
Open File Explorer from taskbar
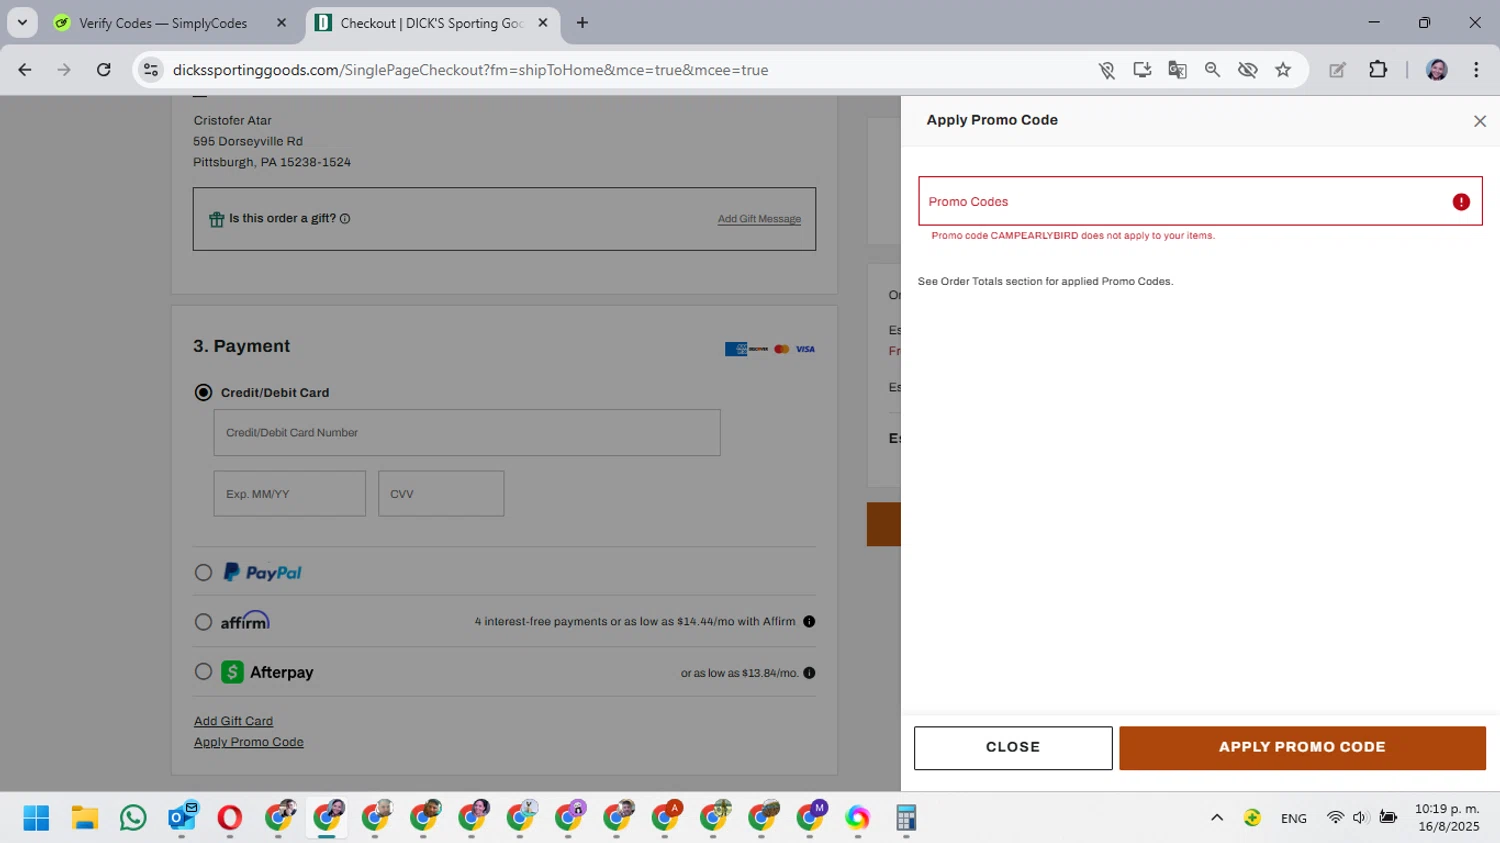click(84, 818)
